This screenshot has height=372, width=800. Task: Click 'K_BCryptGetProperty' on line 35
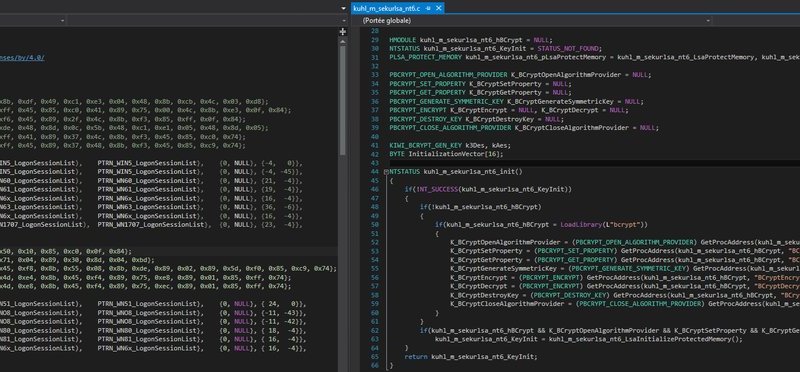(x=505, y=92)
